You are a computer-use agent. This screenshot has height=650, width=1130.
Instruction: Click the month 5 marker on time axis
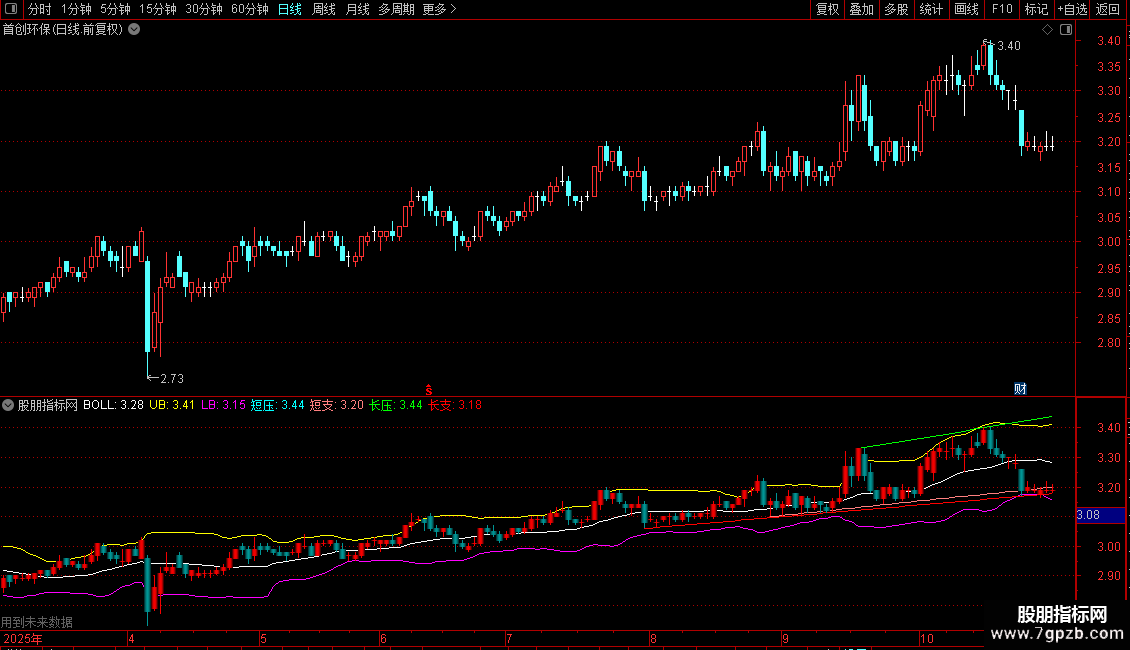coord(263,638)
